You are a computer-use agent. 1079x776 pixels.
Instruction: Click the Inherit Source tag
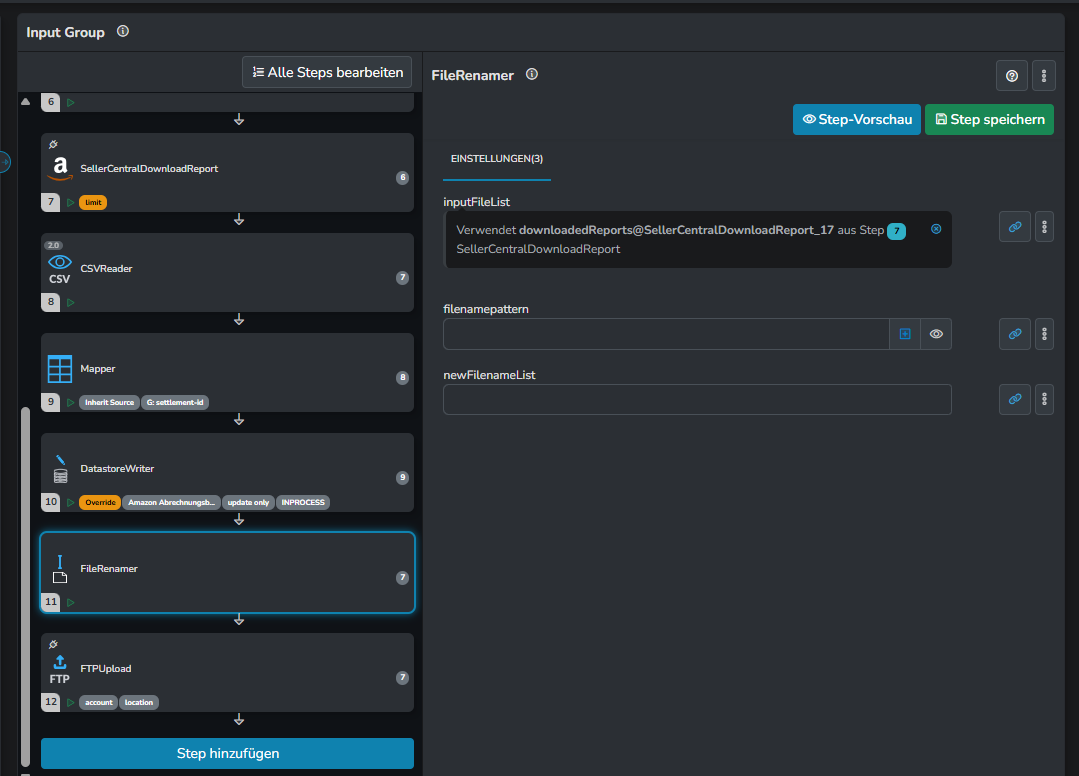click(x=109, y=402)
